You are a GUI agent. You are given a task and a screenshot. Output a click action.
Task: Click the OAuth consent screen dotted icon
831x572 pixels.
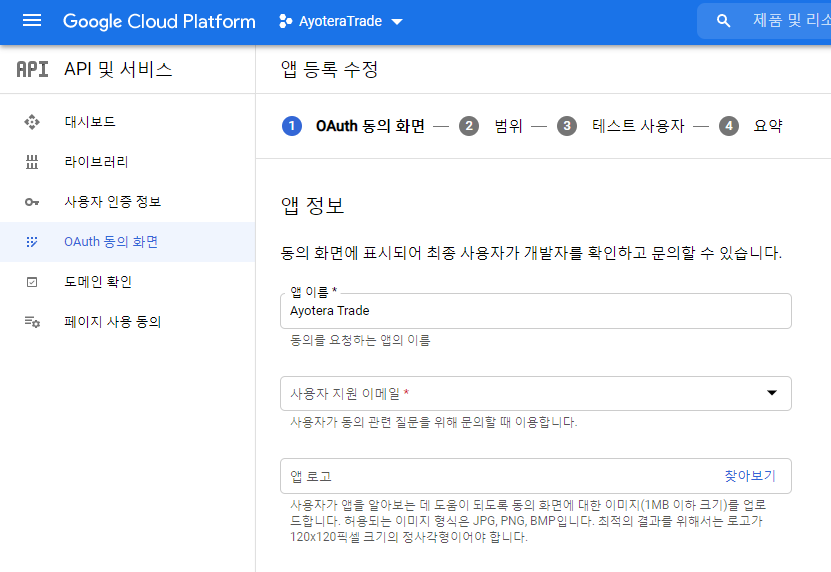[x=32, y=242]
